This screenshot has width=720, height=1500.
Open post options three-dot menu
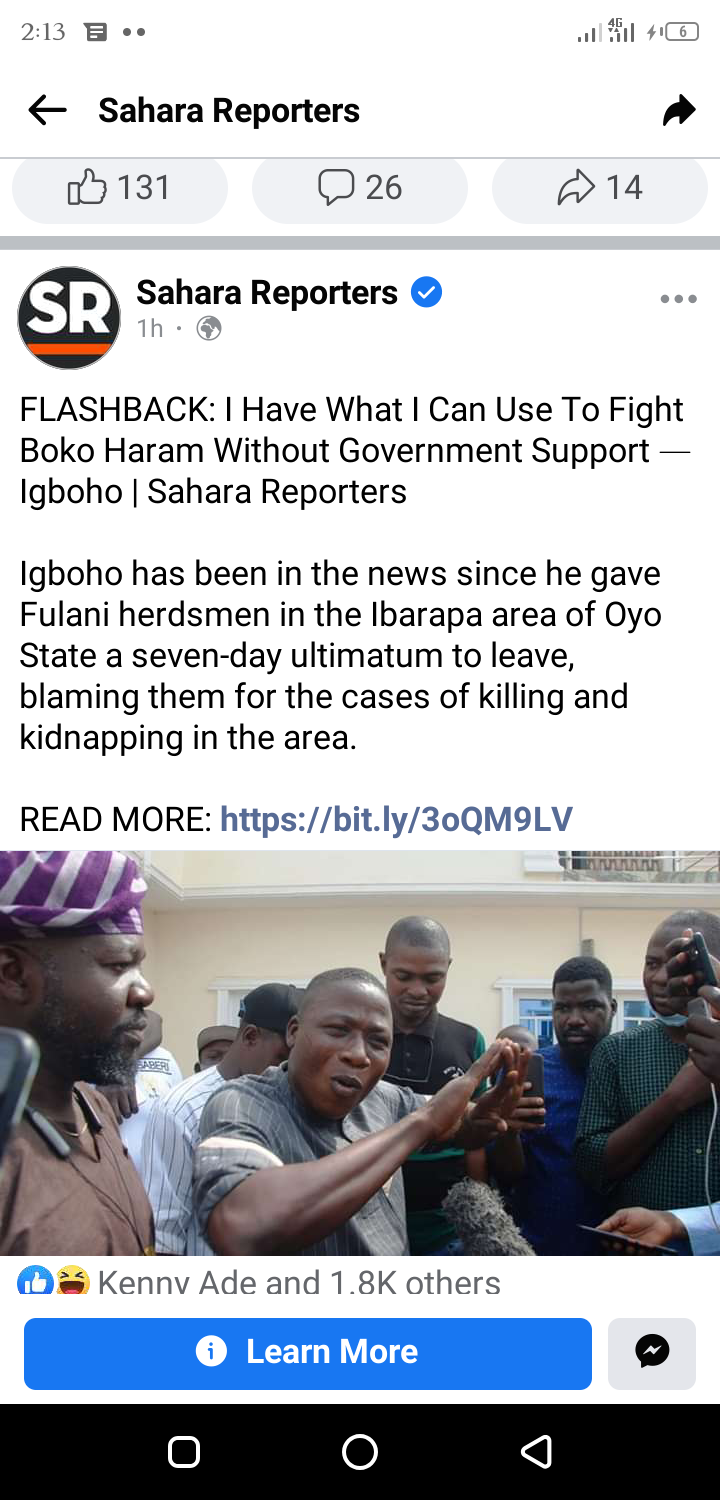point(678,299)
